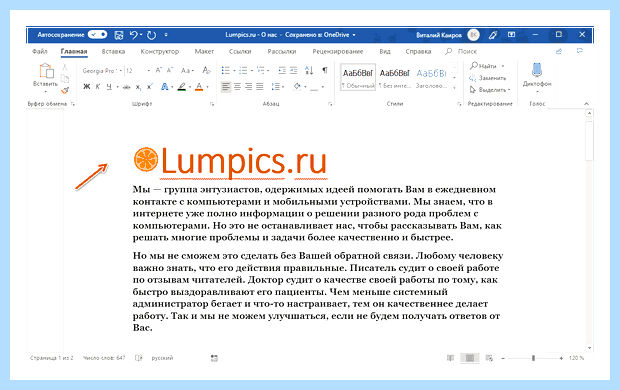Center align text
The height and width of the screenshot is (390, 620).
237,87
